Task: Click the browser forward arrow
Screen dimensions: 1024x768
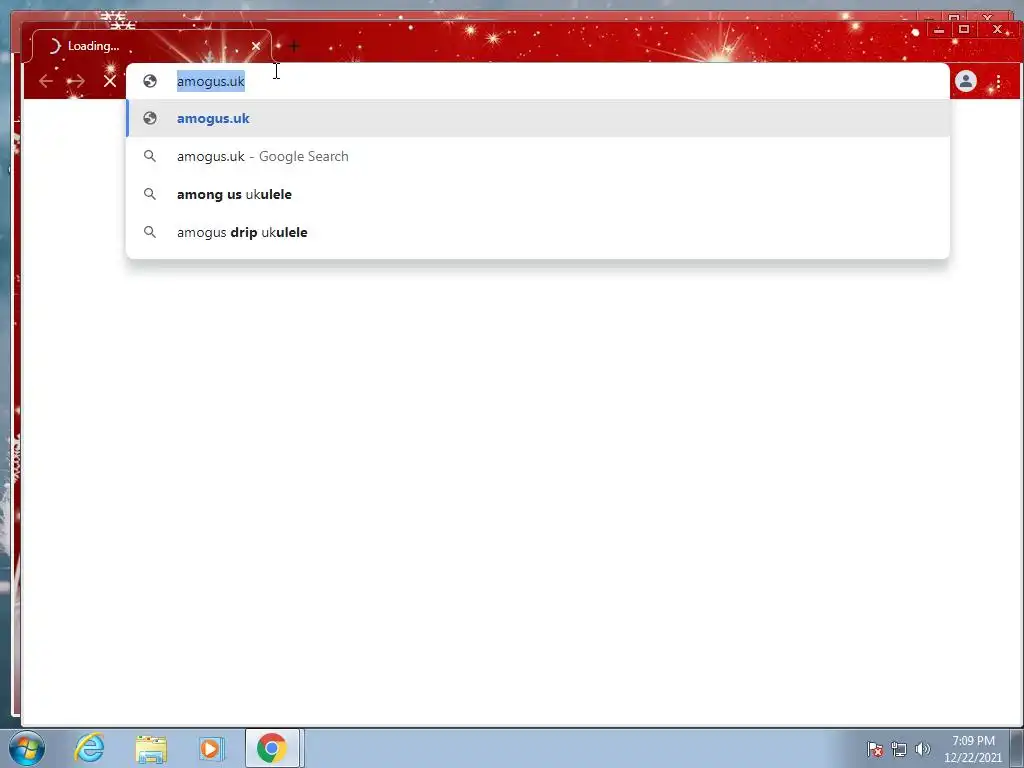Action: 76,81
